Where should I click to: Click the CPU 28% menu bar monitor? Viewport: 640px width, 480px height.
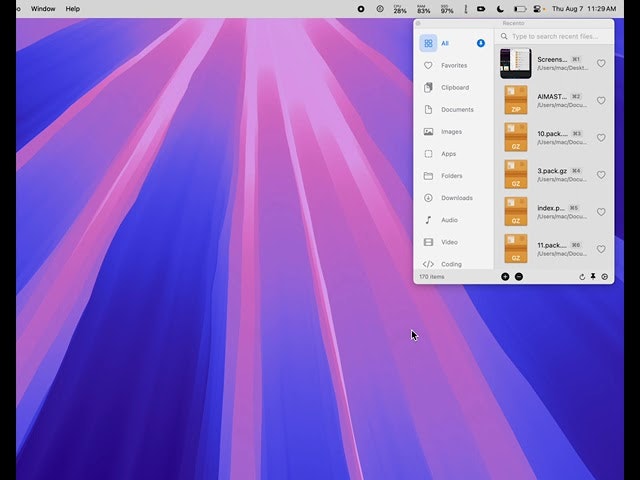point(400,9)
